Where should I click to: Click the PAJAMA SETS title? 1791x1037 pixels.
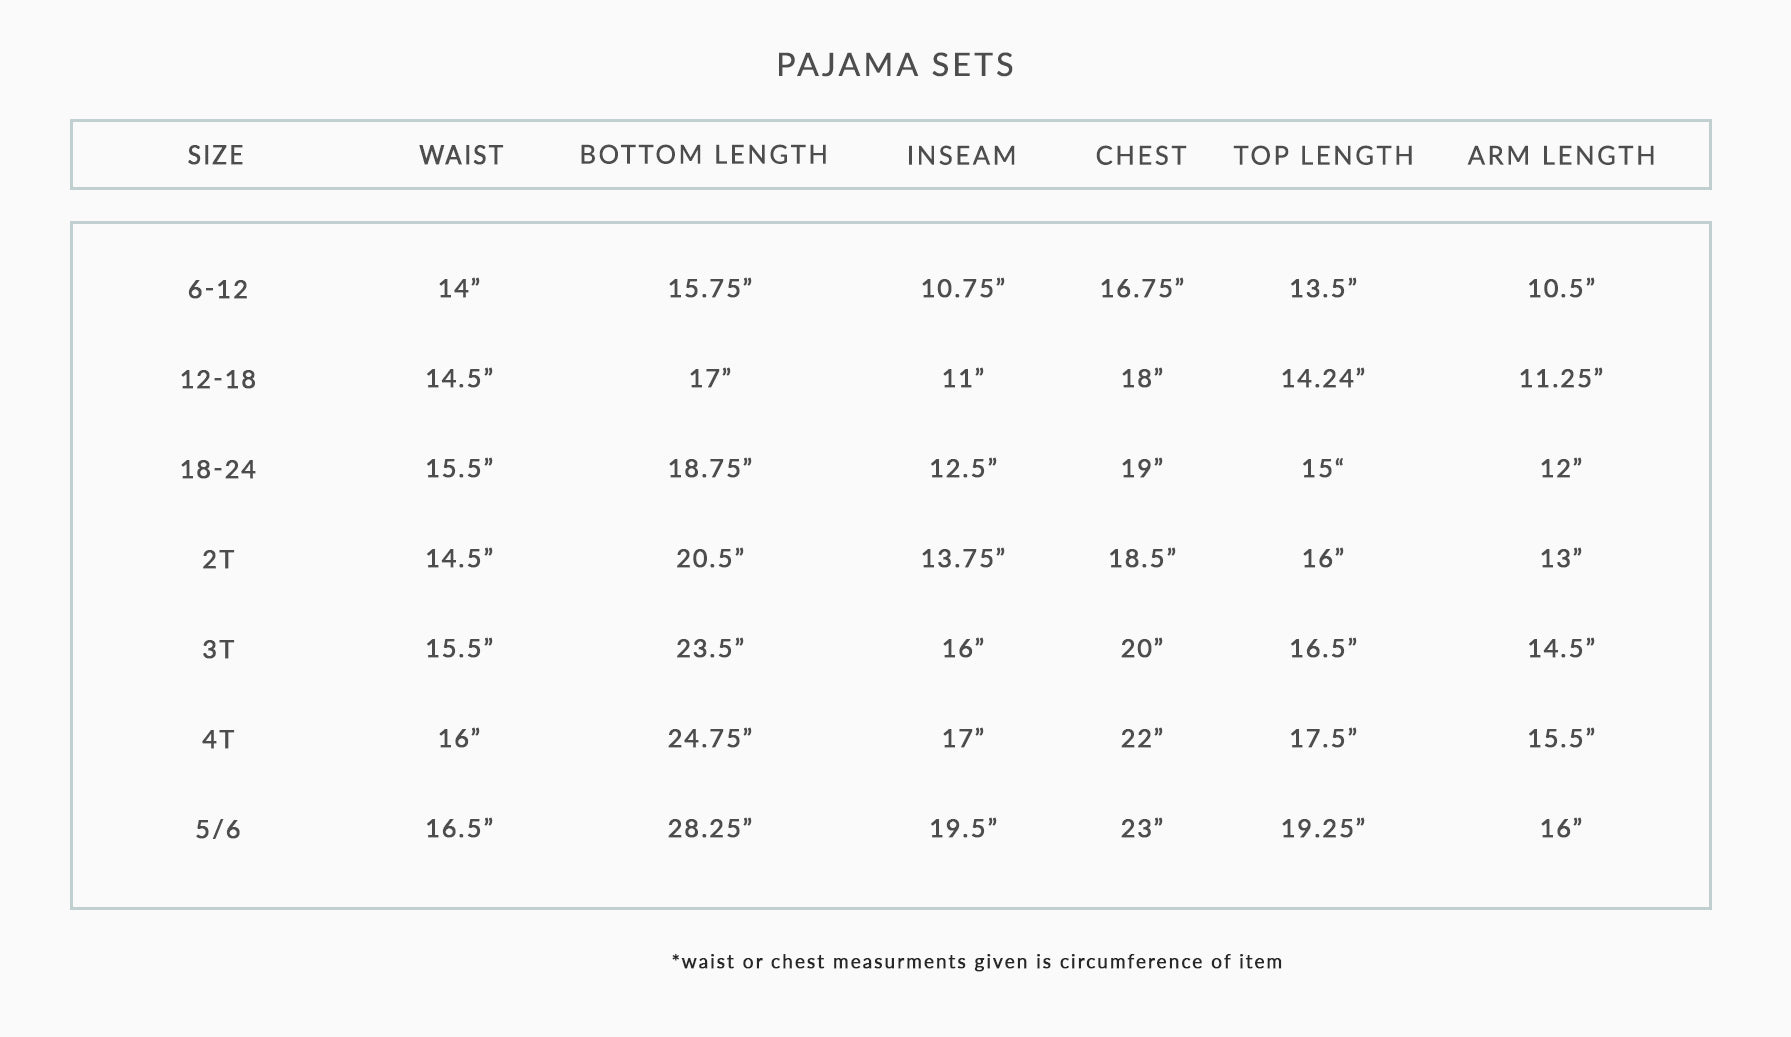(x=895, y=65)
